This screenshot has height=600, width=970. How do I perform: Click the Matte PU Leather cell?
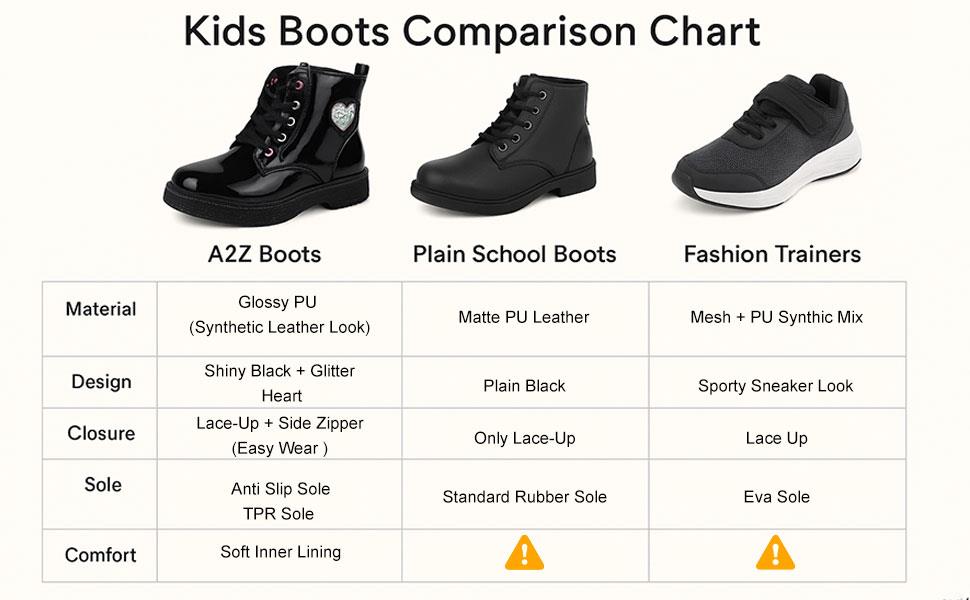pos(524,317)
